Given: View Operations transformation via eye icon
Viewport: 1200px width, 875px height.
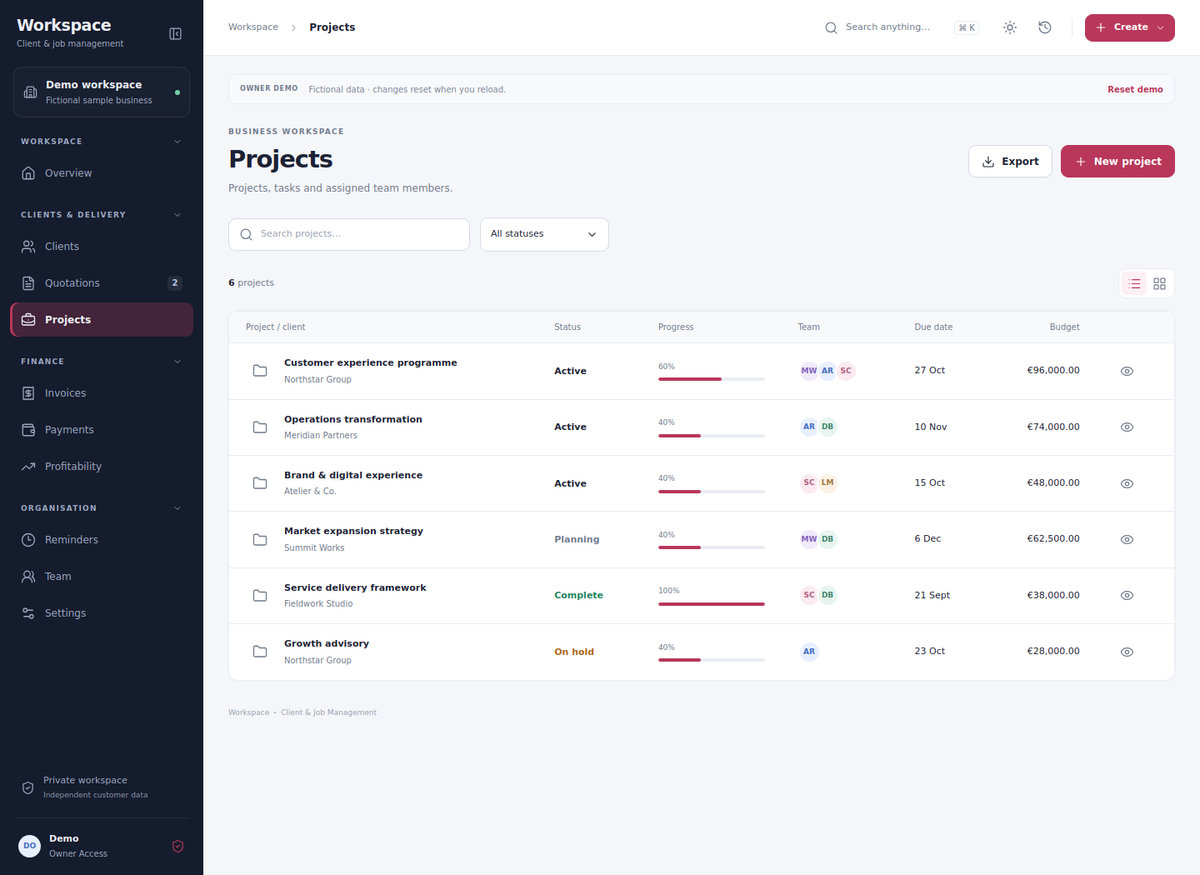Looking at the screenshot, I should tap(1127, 427).
